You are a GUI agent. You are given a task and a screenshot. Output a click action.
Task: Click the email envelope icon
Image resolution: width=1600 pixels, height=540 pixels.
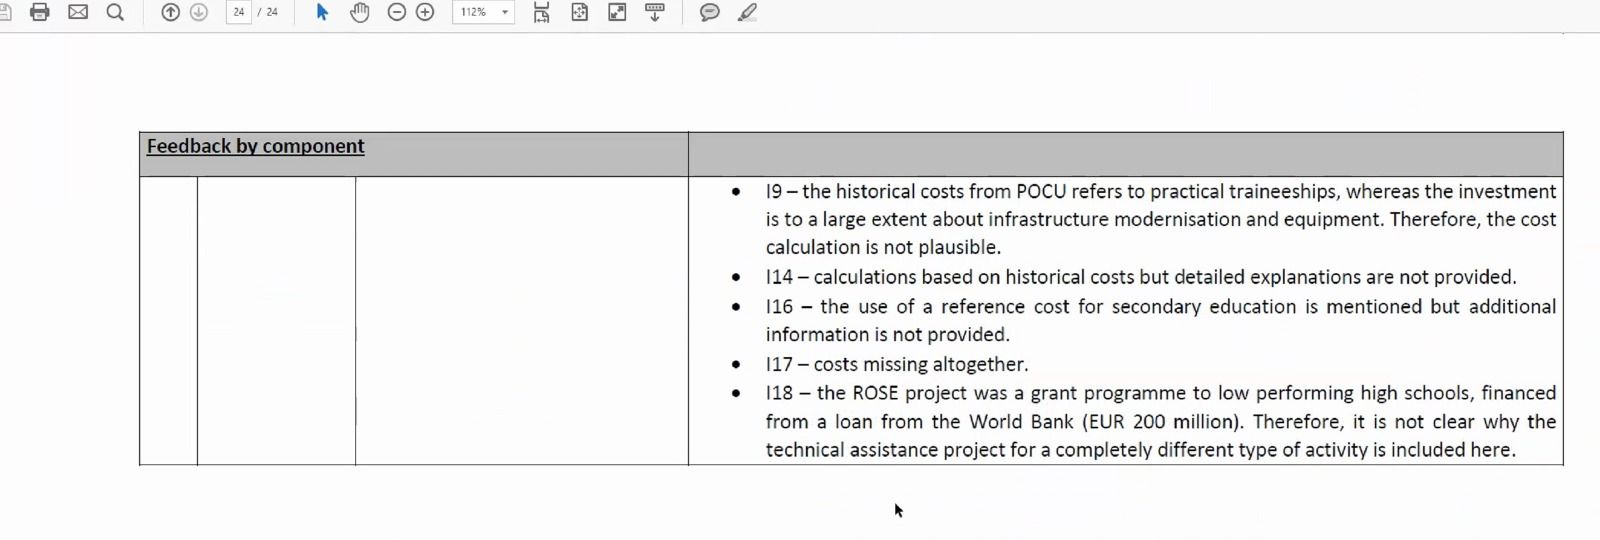[78, 12]
